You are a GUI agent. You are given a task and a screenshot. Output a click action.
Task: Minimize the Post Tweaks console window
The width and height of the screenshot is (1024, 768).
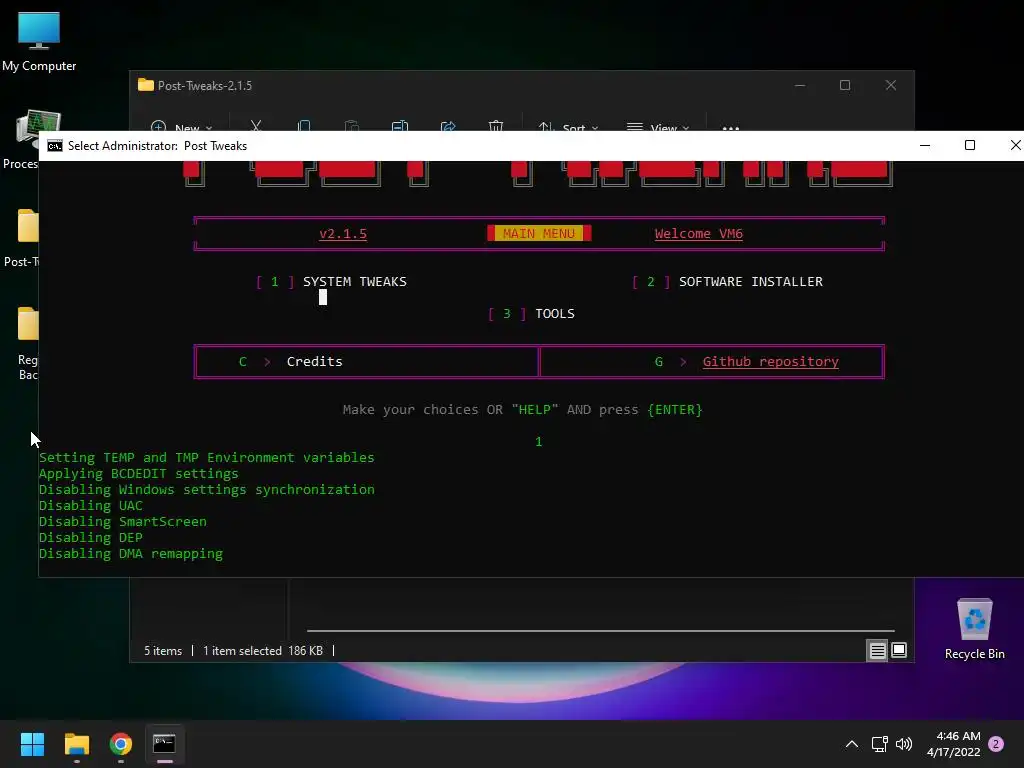pos(925,145)
